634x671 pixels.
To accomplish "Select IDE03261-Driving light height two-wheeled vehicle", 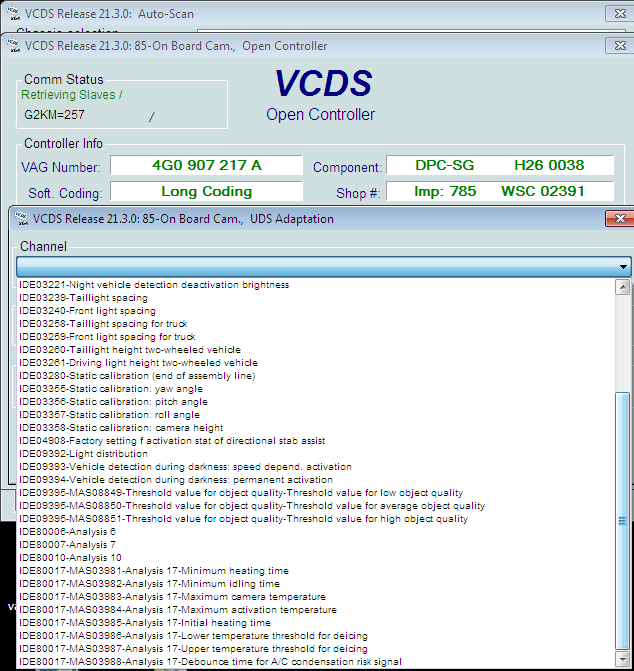I will pyautogui.click(x=316, y=363).
